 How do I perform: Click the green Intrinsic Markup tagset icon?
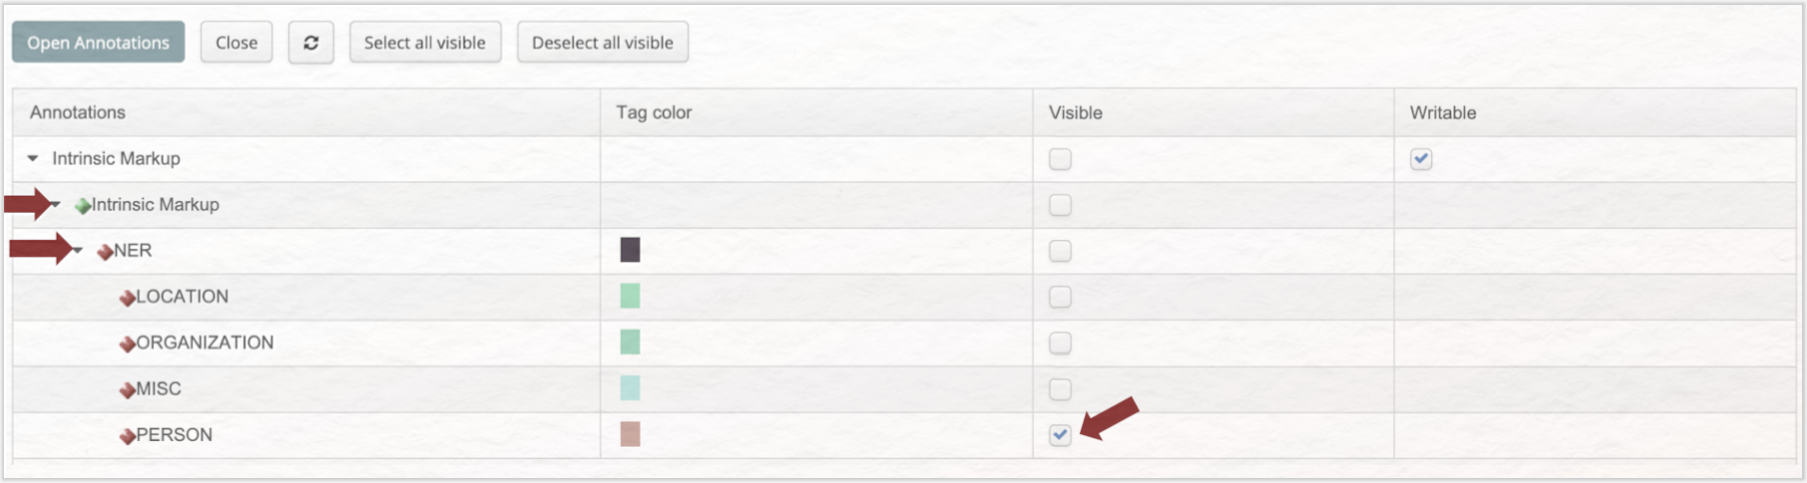point(83,206)
